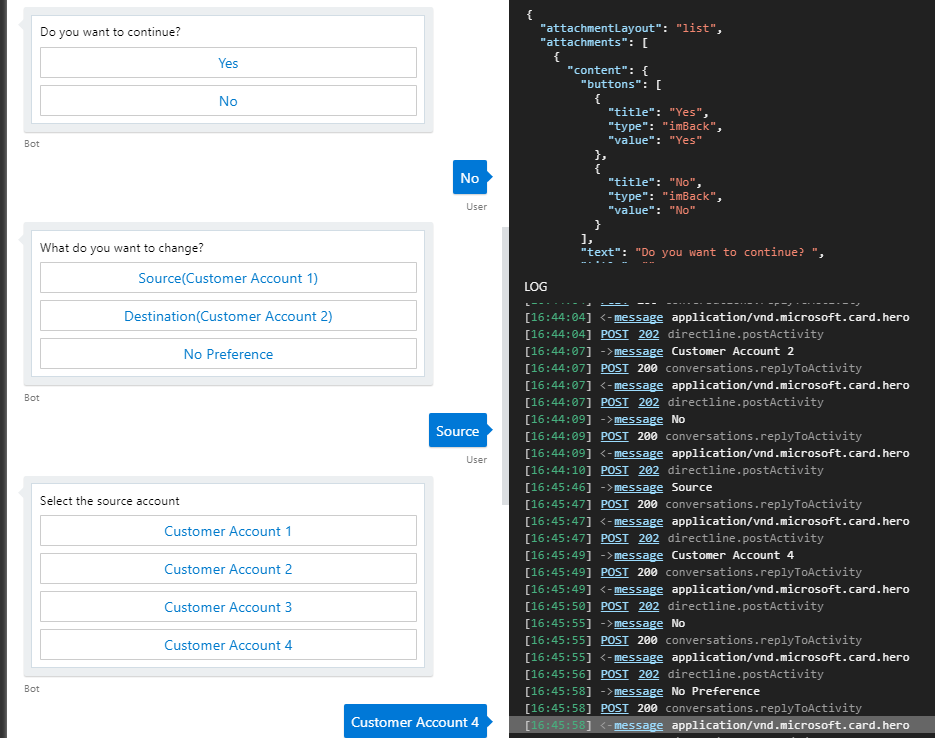Open the POST 202 directline.postActivity link at 16:44:04
Image resolution: width=935 pixels, height=738 pixels.
pyautogui.click(x=614, y=333)
